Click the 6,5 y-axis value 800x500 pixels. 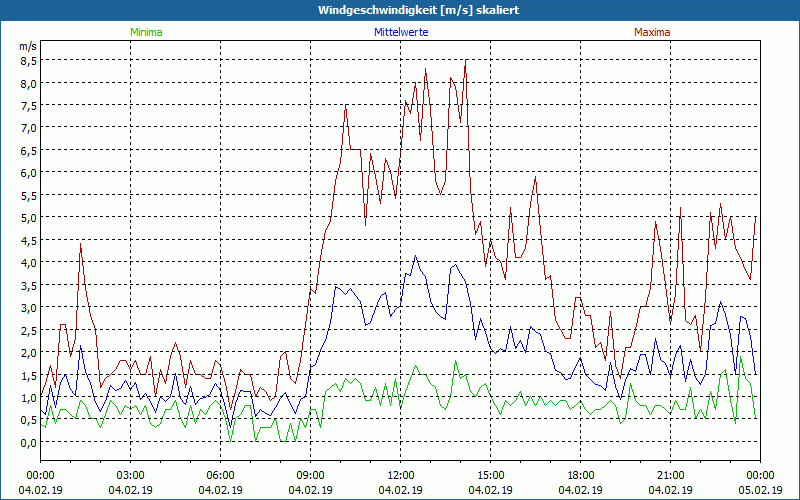(x=29, y=151)
